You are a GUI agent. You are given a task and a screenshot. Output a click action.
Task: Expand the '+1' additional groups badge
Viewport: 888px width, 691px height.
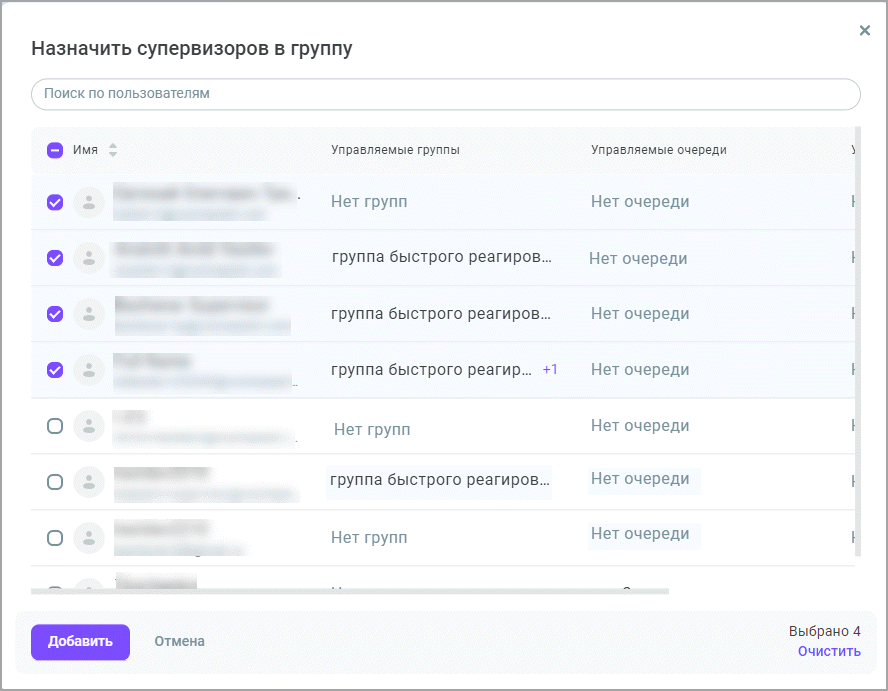coord(550,369)
